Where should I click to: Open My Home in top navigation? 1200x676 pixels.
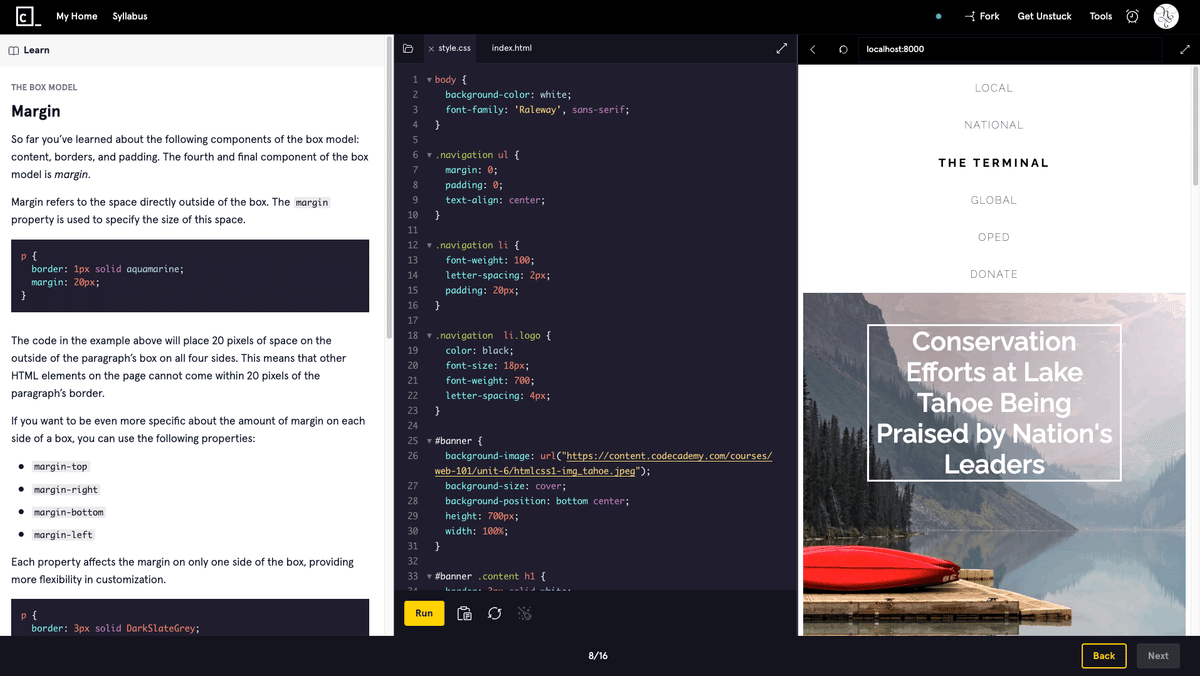pos(77,16)
